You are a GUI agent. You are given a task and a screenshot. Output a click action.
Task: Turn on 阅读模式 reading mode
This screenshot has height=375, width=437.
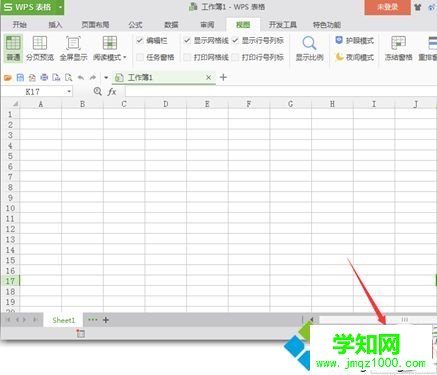click(x=109, y=48)
